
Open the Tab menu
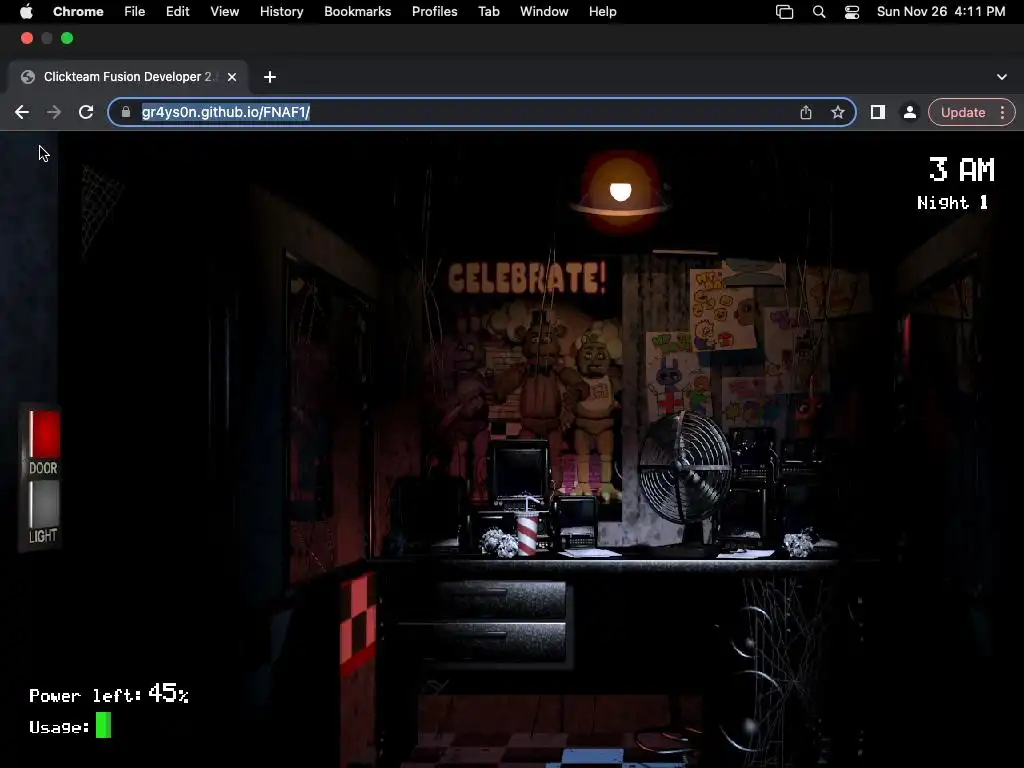[489, 12]
